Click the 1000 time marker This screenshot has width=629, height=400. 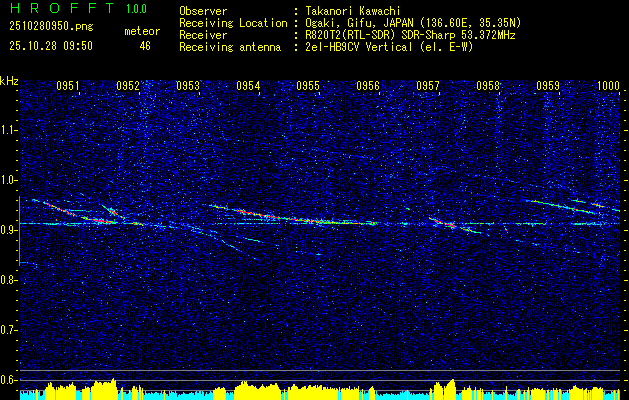tap(608, 85)
